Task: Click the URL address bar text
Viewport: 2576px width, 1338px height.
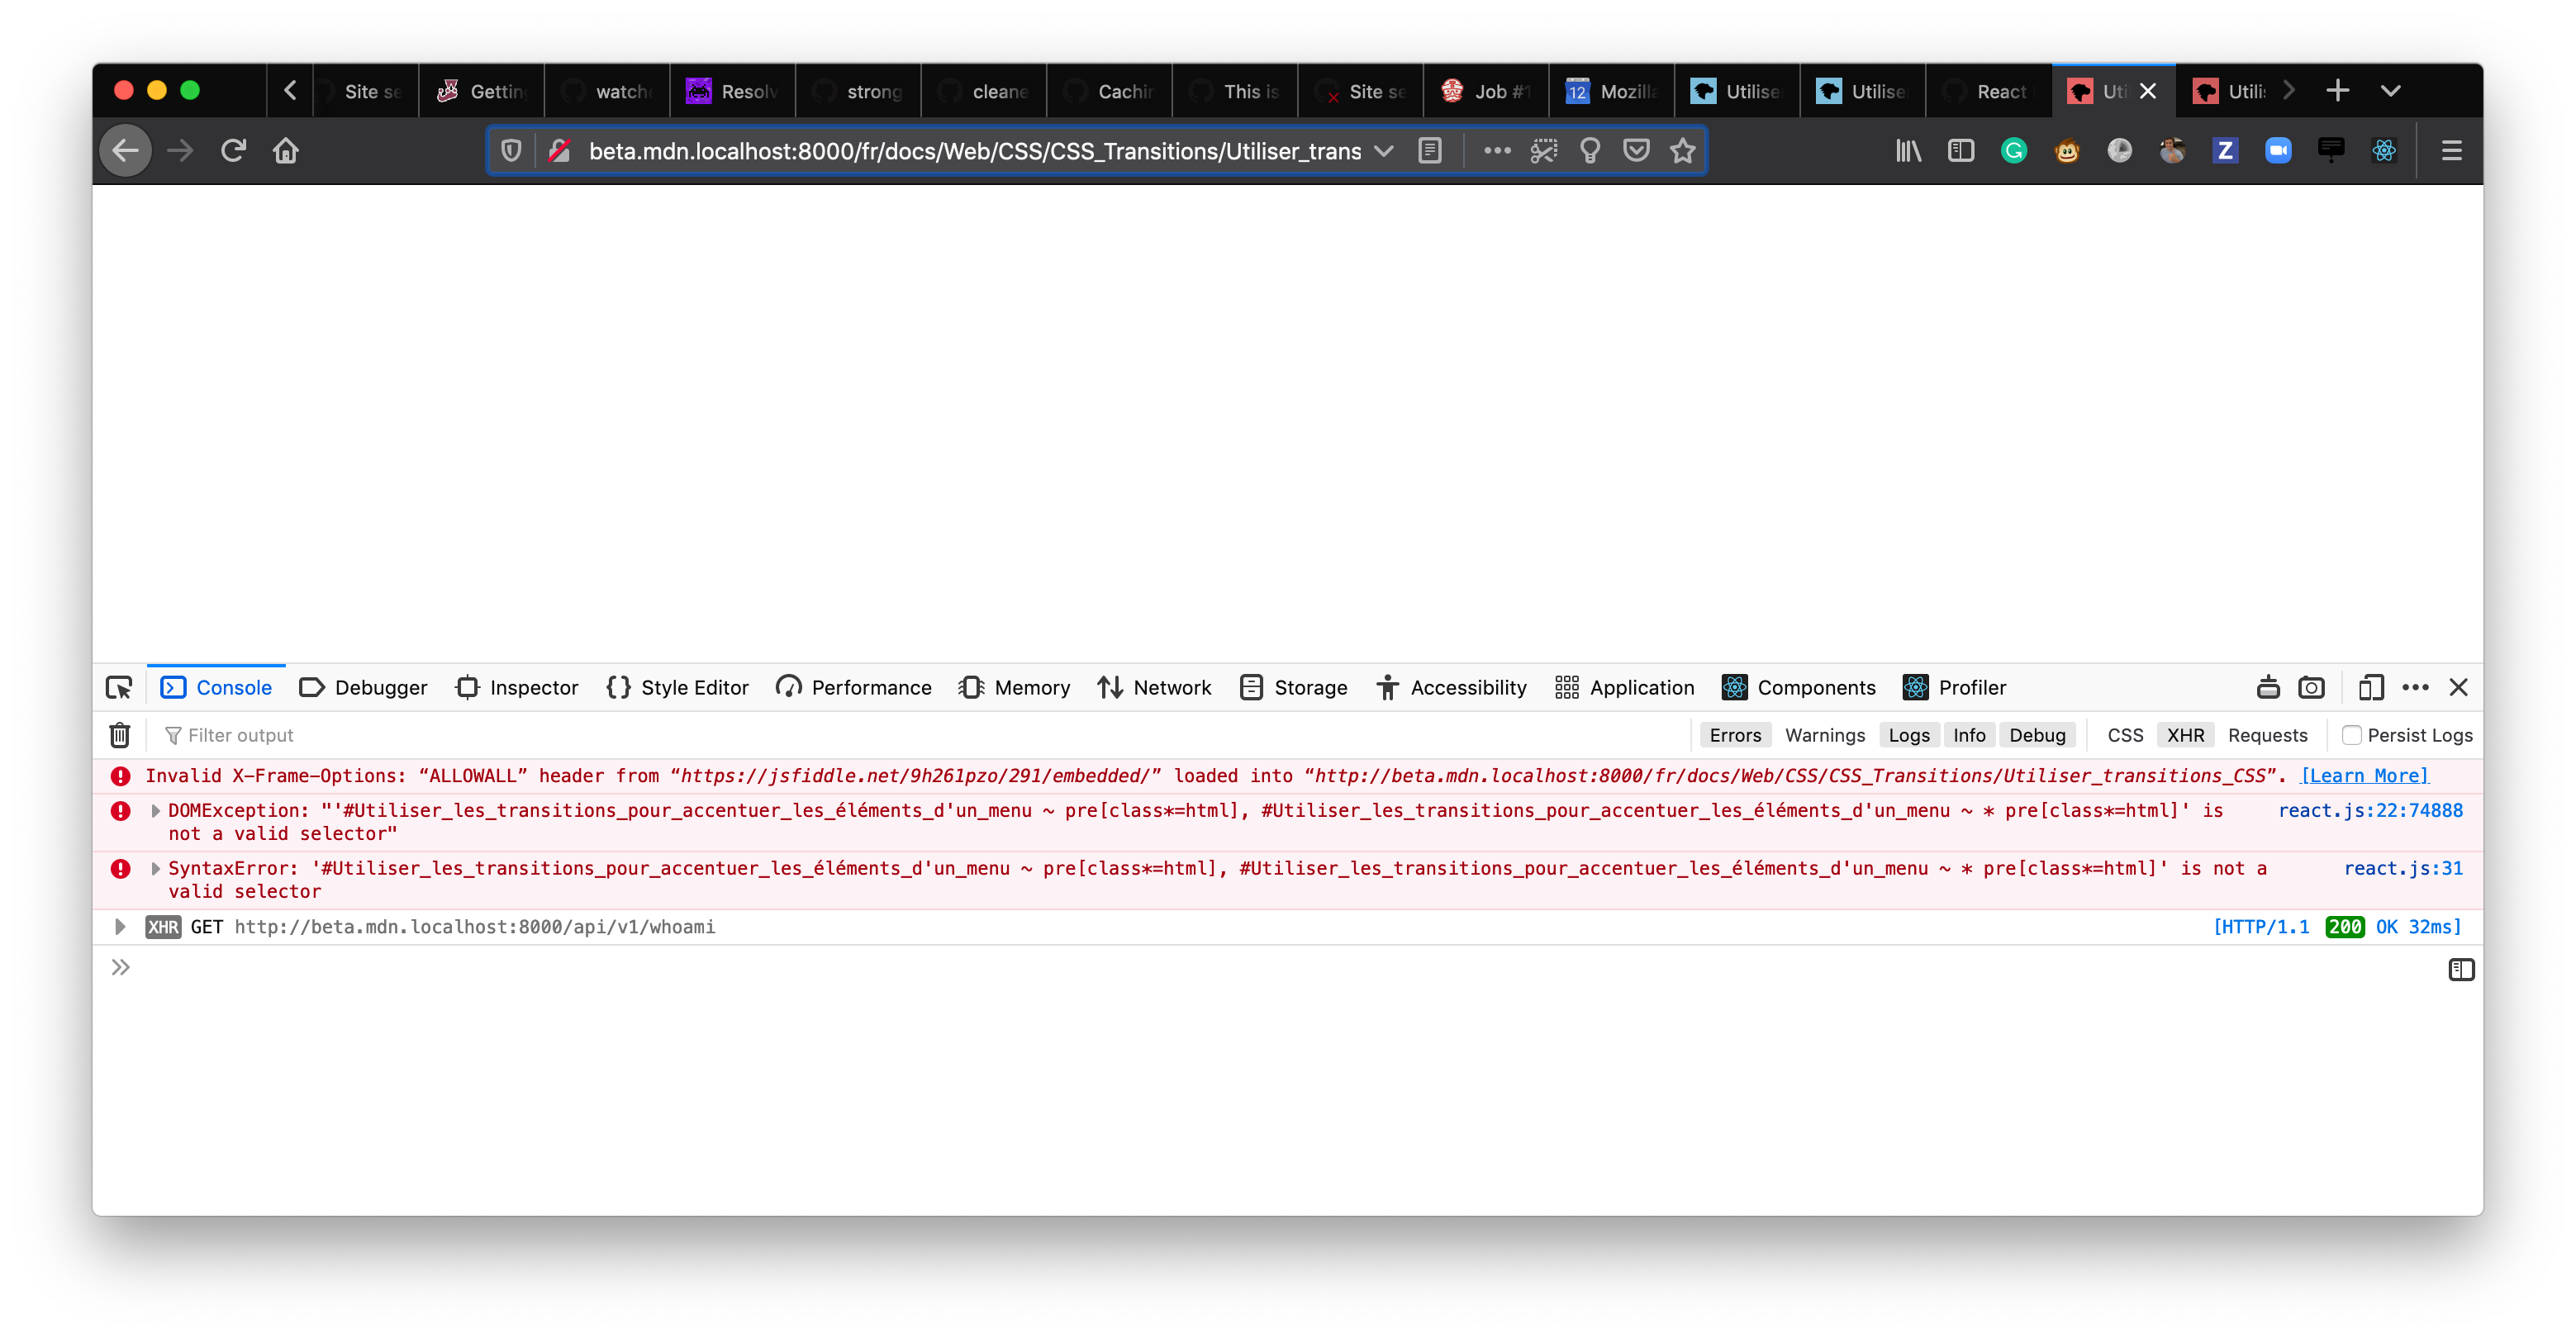Action: tap(974, 151)
